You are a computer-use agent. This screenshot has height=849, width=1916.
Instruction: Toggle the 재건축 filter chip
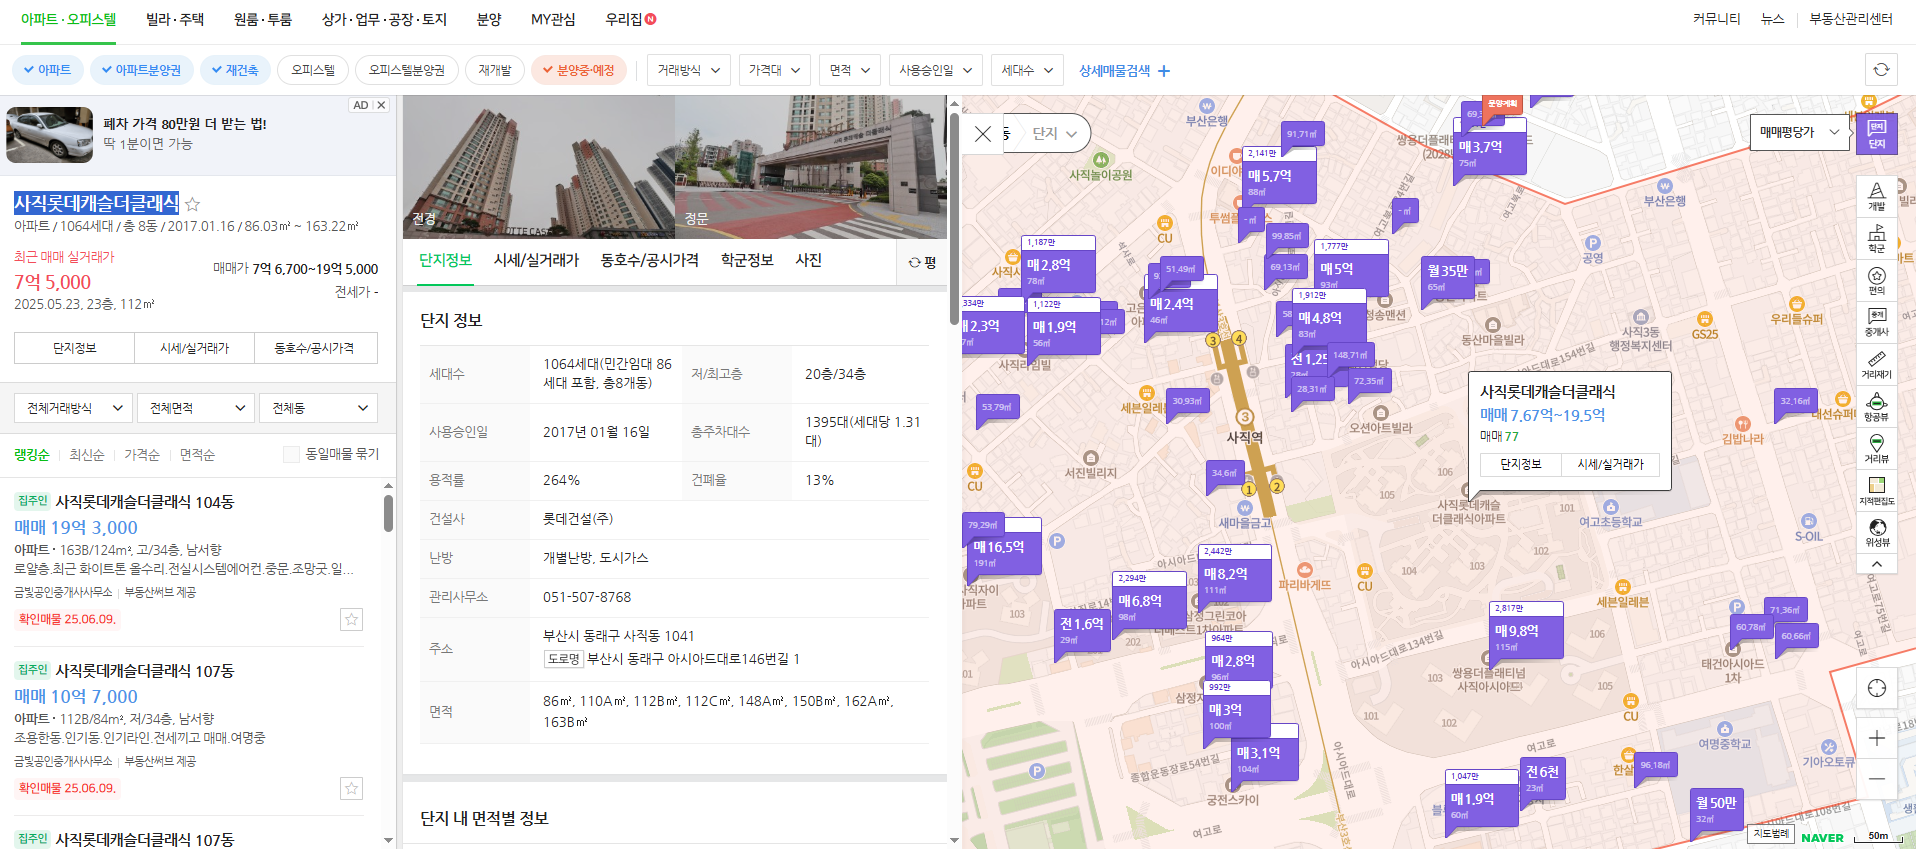(x=235, y=70)
